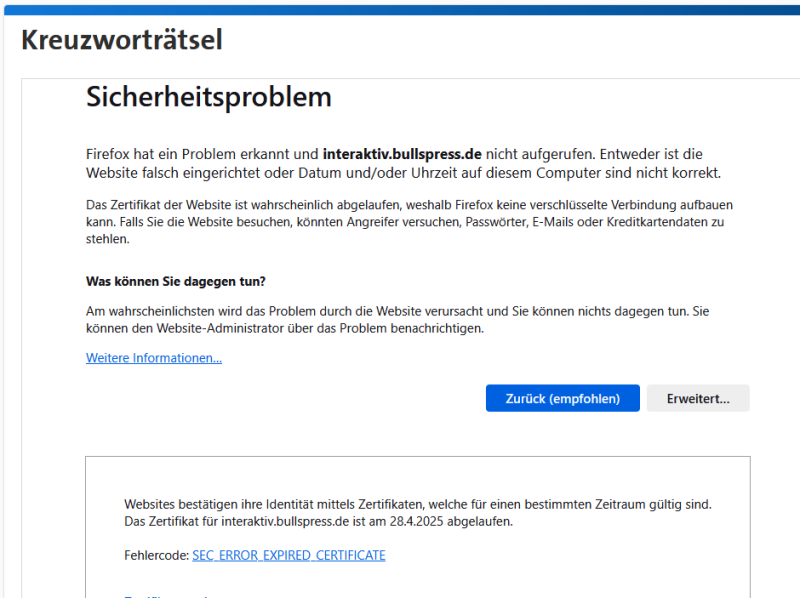This screenshot has height=598, width=800.
Task: Click the paragraph starting 'Am wahrscheinlichsten wird'
Action: [x=397, y=319]
